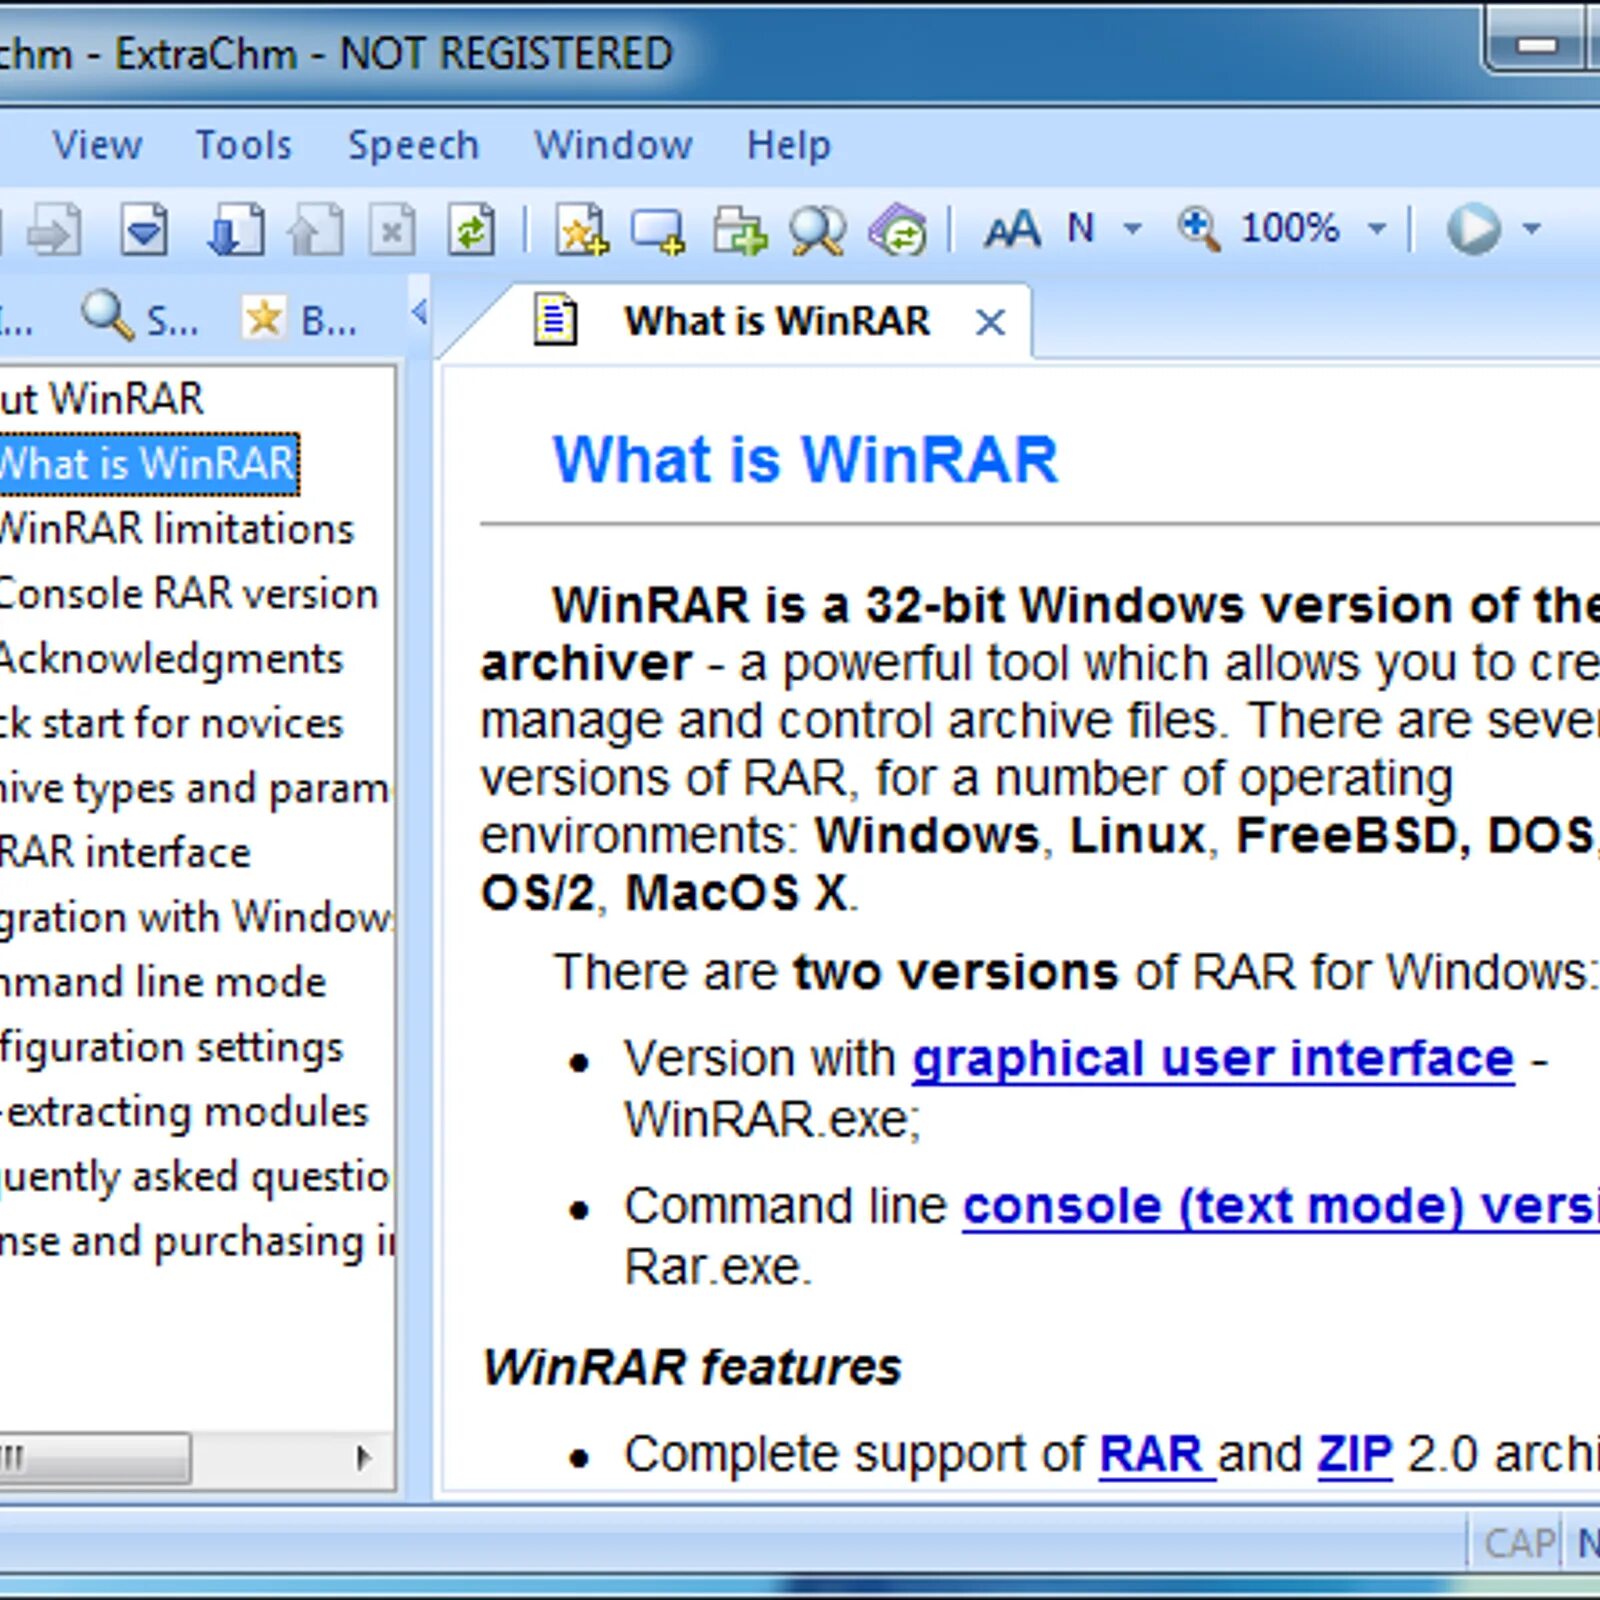Close the What is WinRAR tab
Viewport: 1600px width, 1600px height.
(x=990, y=322)
